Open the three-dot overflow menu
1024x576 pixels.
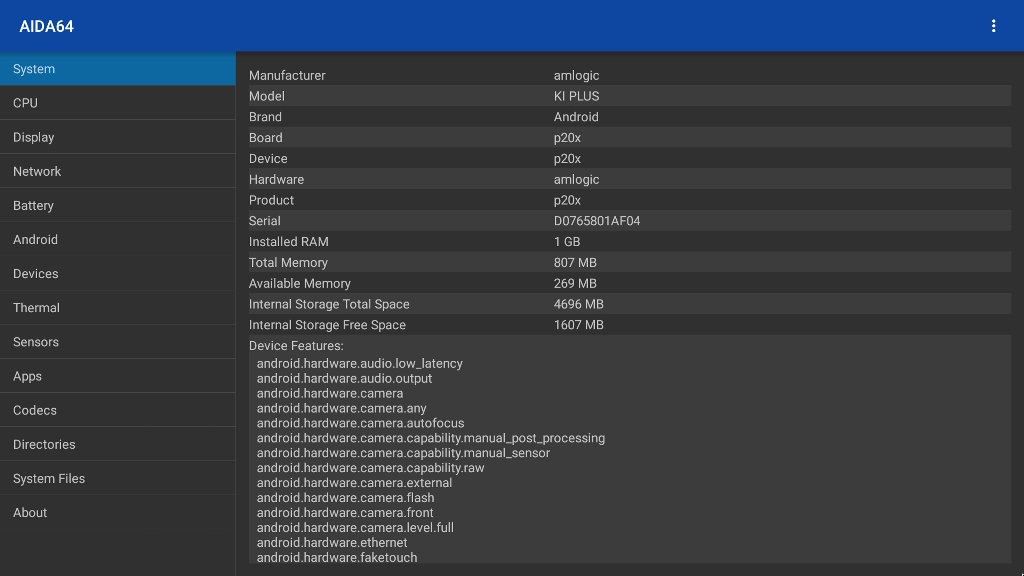[993, 26]
